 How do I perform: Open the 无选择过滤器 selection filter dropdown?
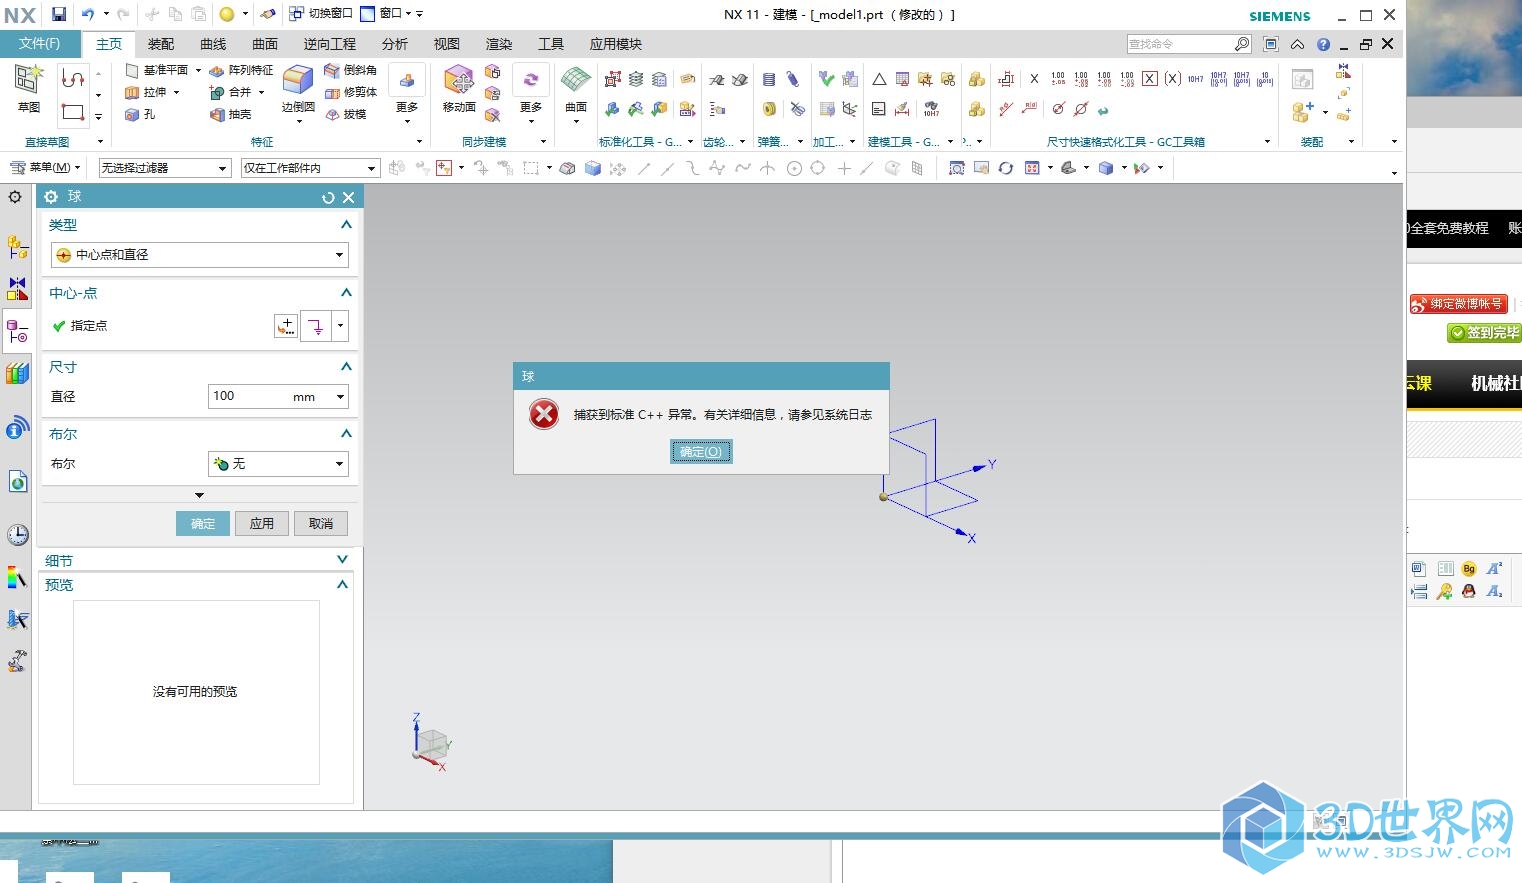tap(164, 168)
